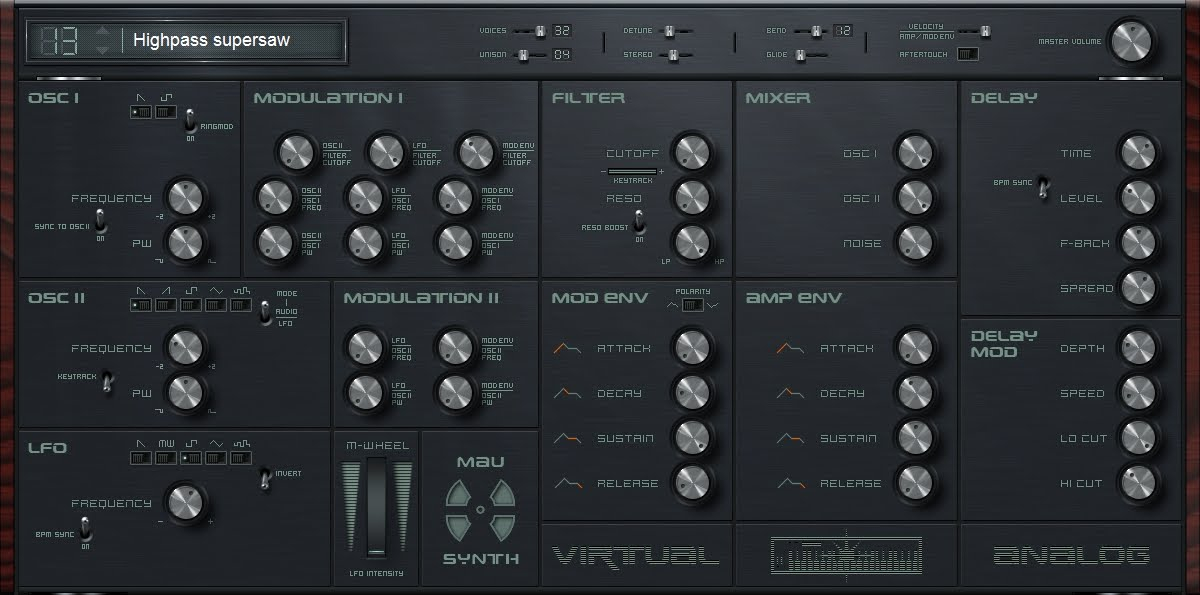The image size is (1200, 595).
Task: Toggle the OSC II Keytrack switch
Action: tap(108, 383)
